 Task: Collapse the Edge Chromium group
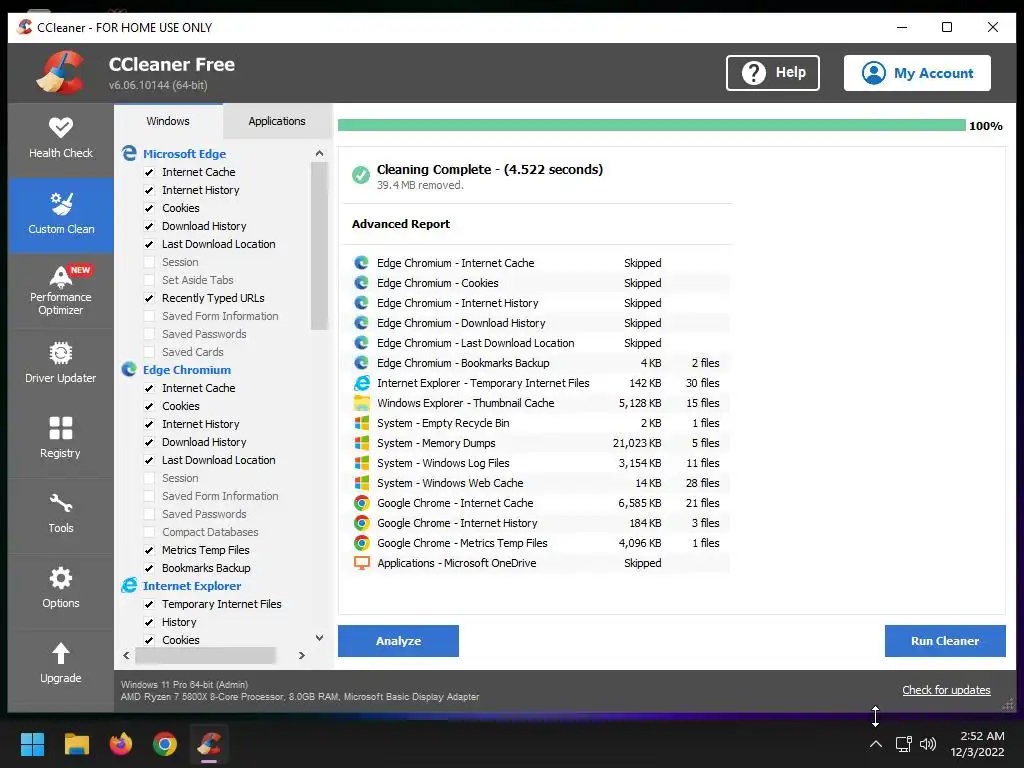tap(187, 370)
